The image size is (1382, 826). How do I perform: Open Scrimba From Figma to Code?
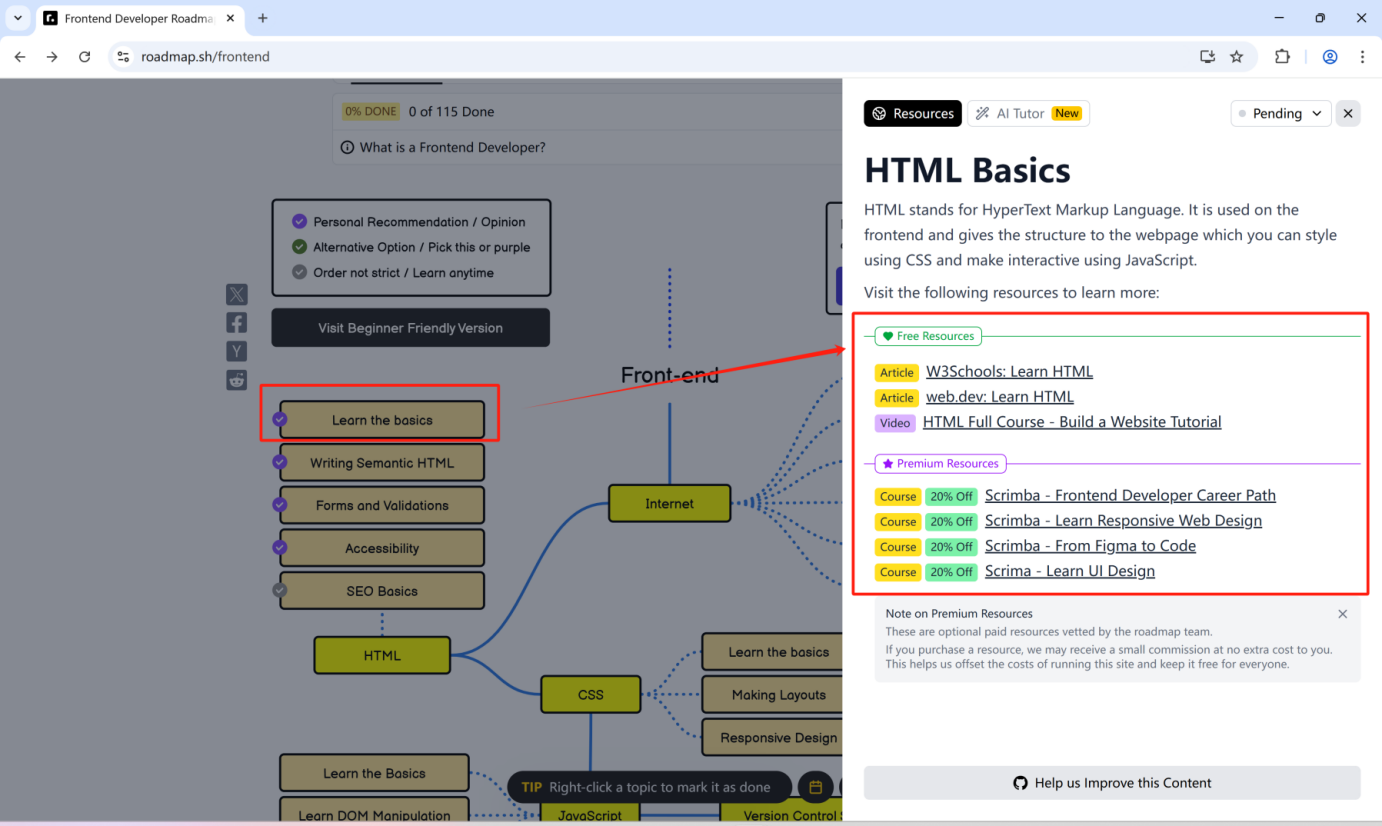(1090, 546)
